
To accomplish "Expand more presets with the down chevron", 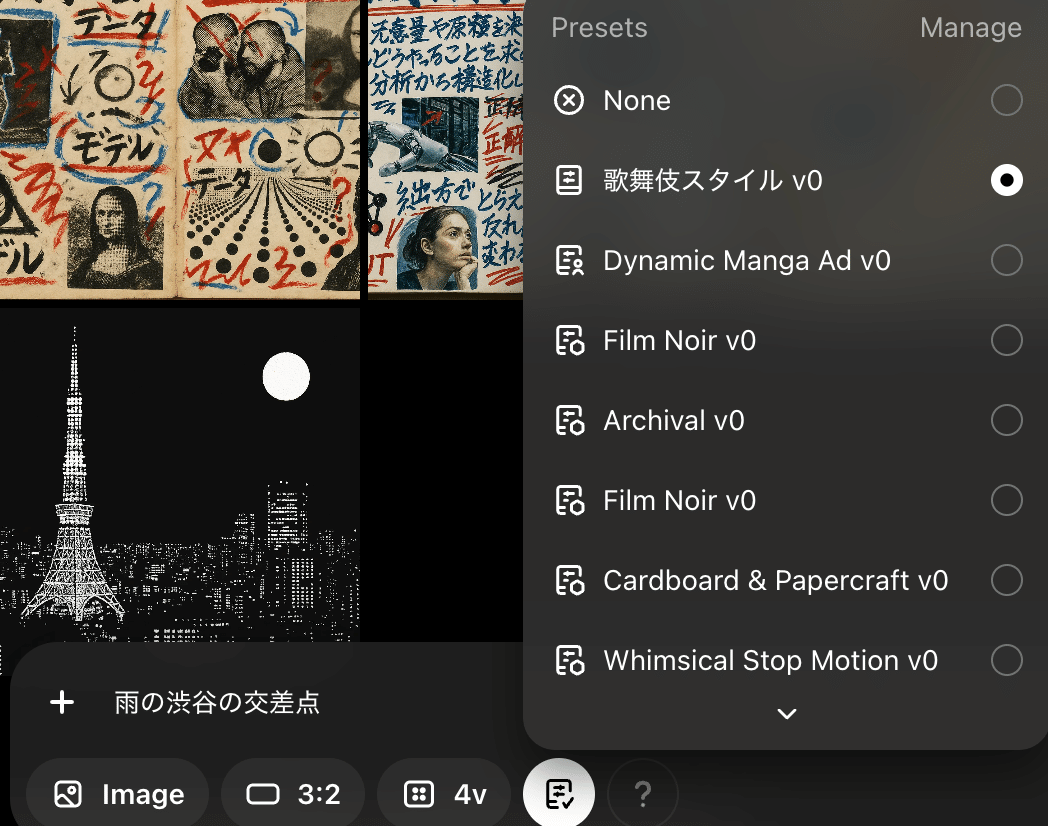I will [x=787, y=714].
